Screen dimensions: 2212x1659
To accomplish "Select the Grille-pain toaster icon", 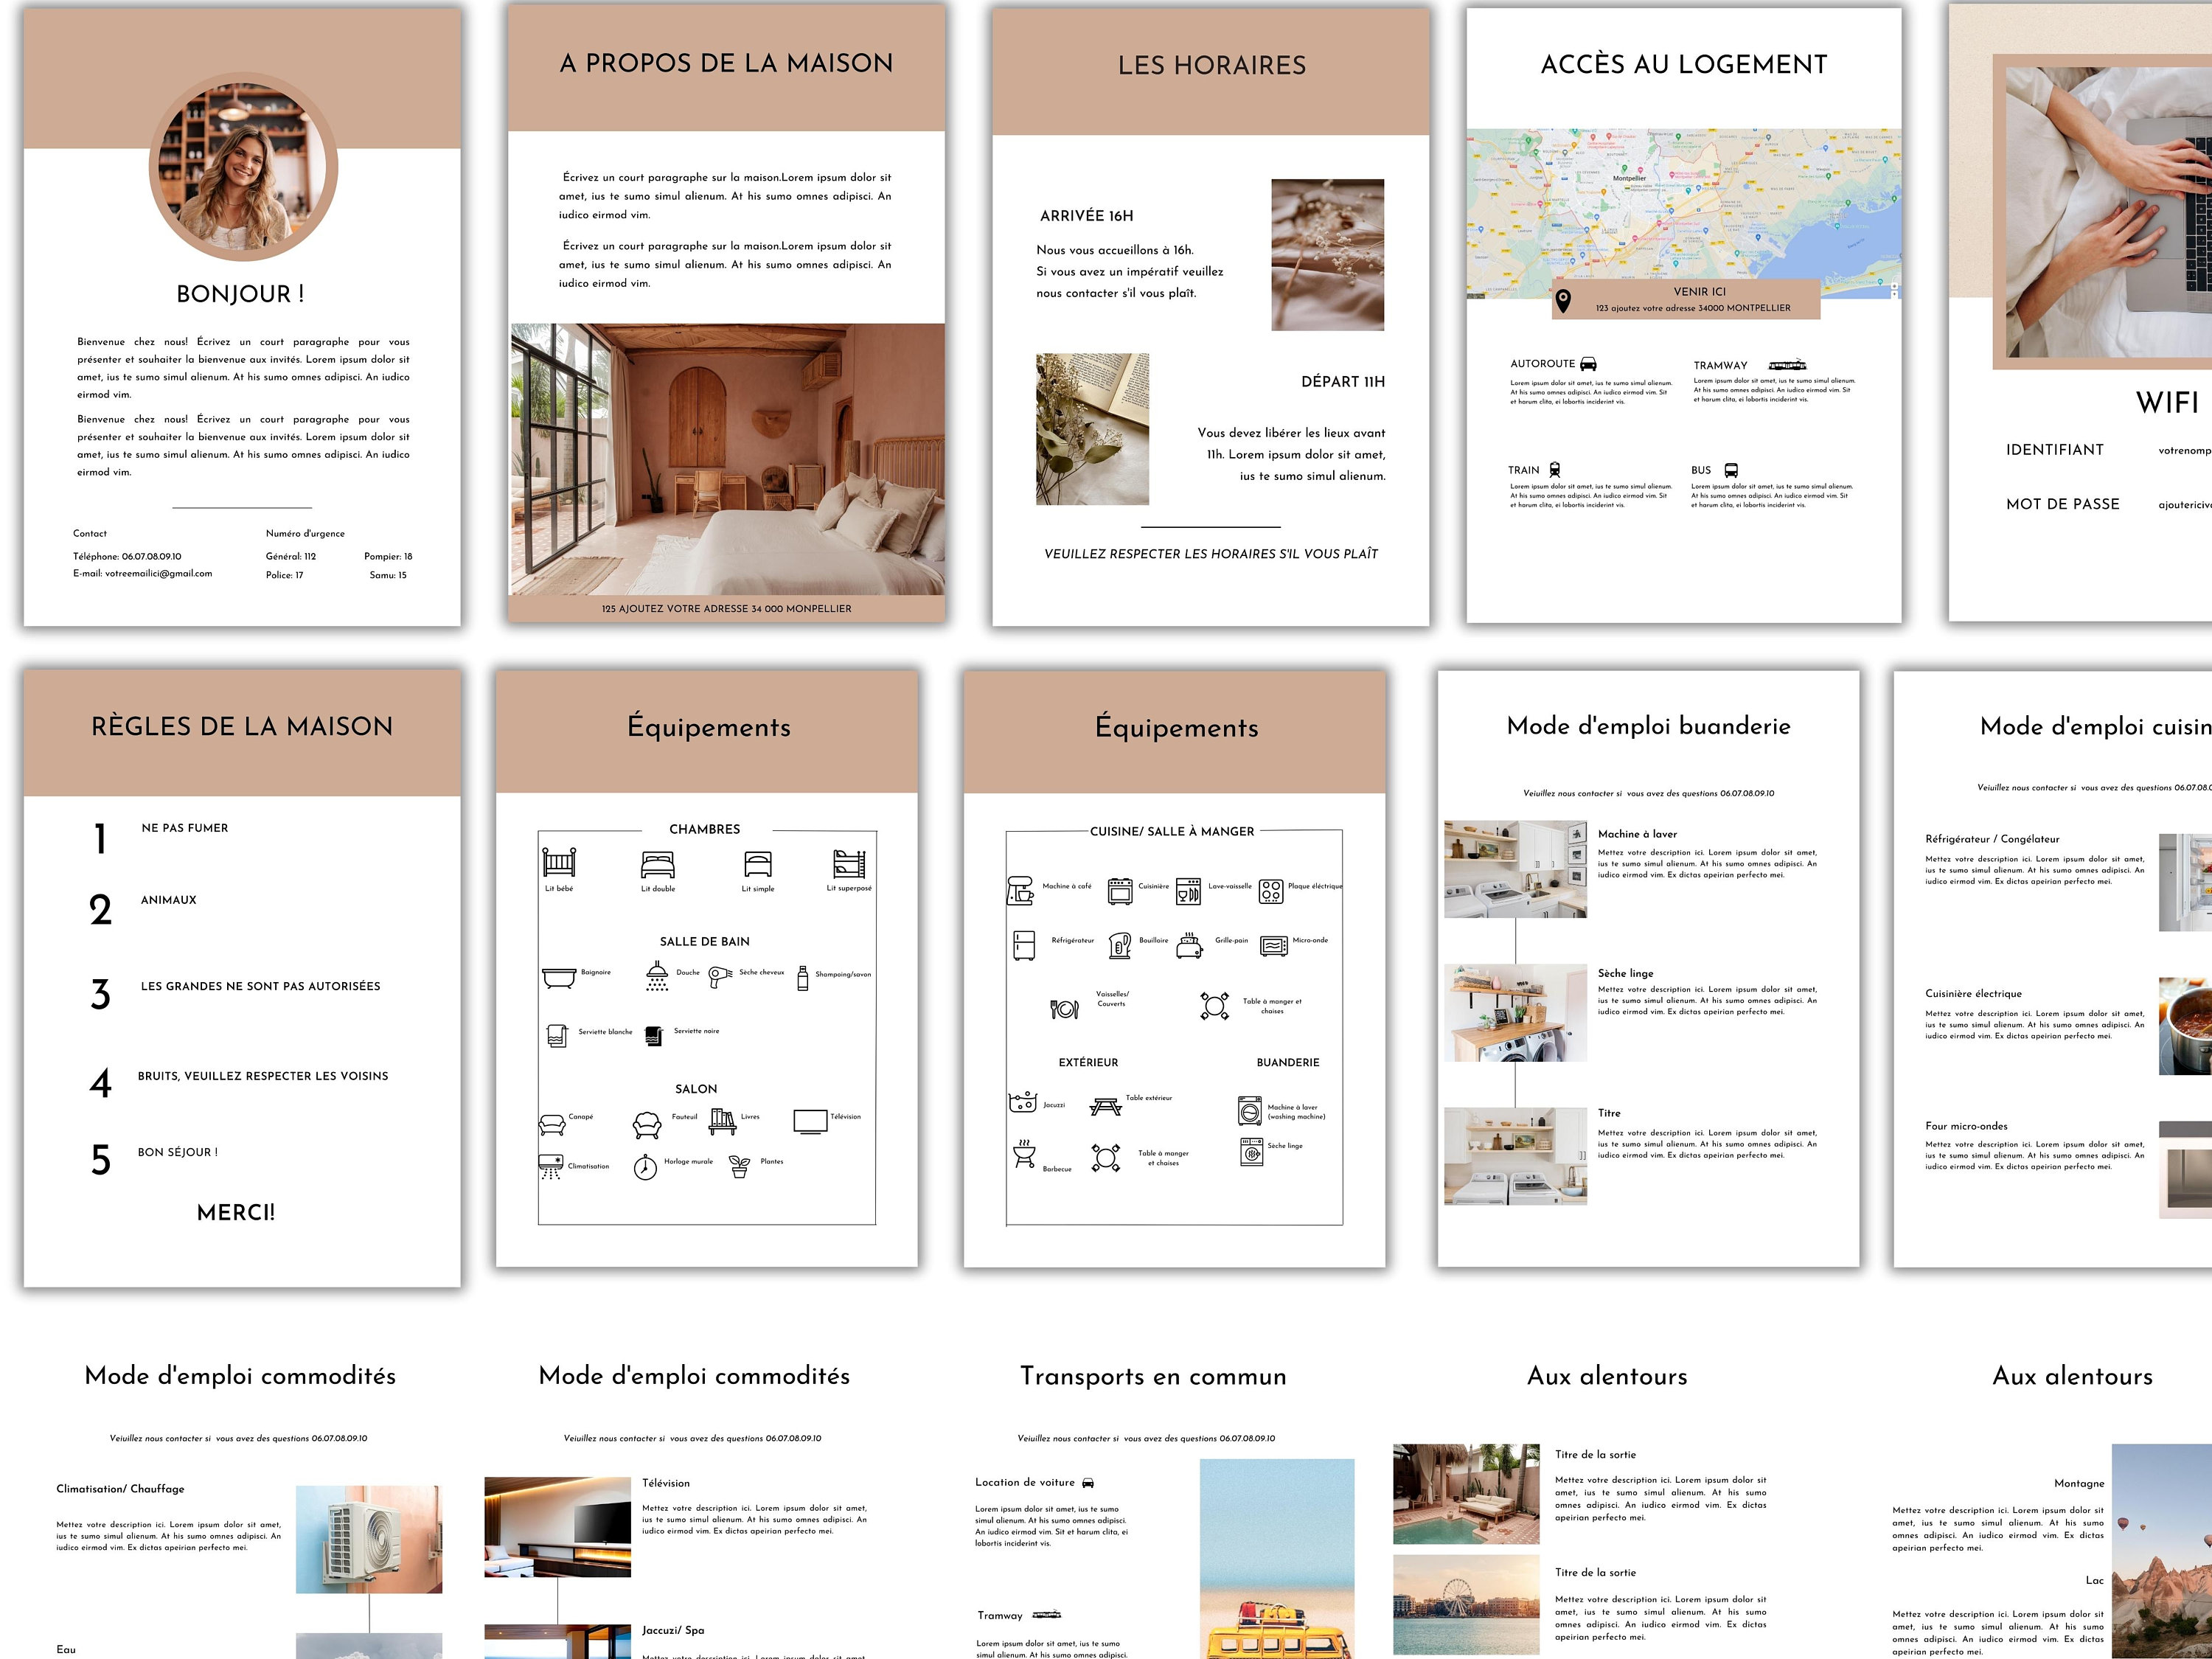I will (x=1189, y=945).
